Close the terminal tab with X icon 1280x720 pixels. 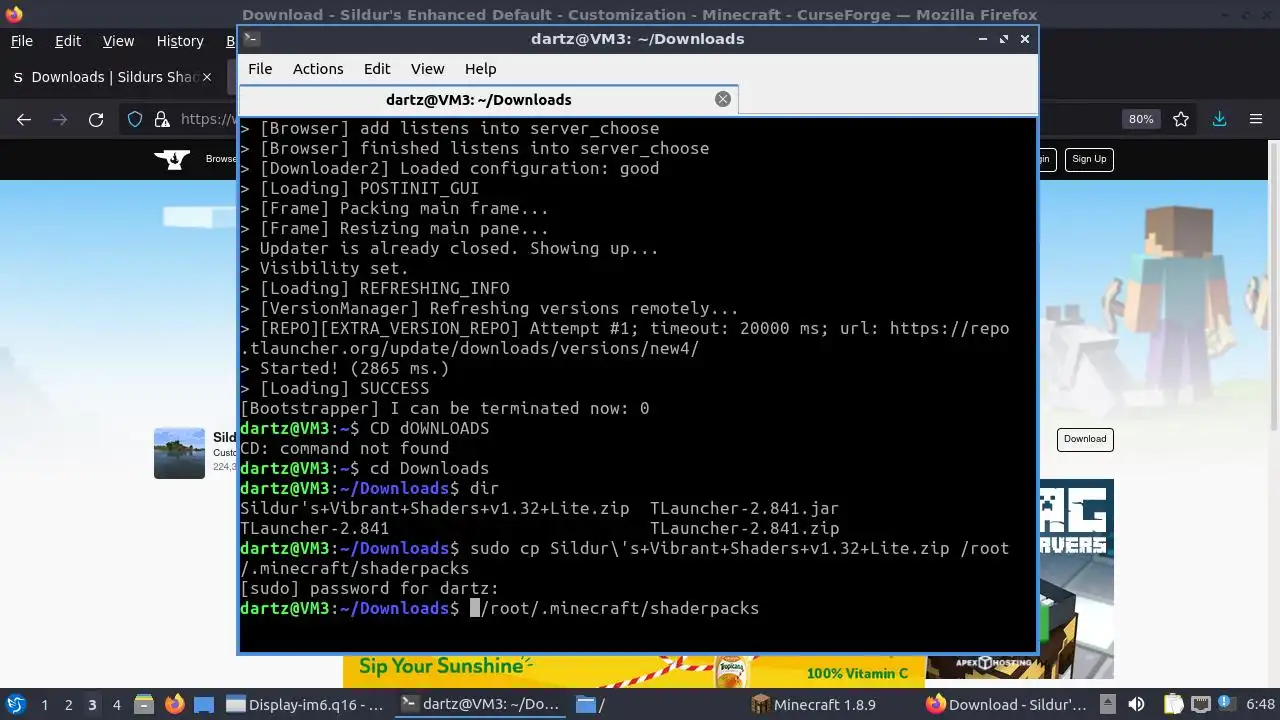point(723,99)
